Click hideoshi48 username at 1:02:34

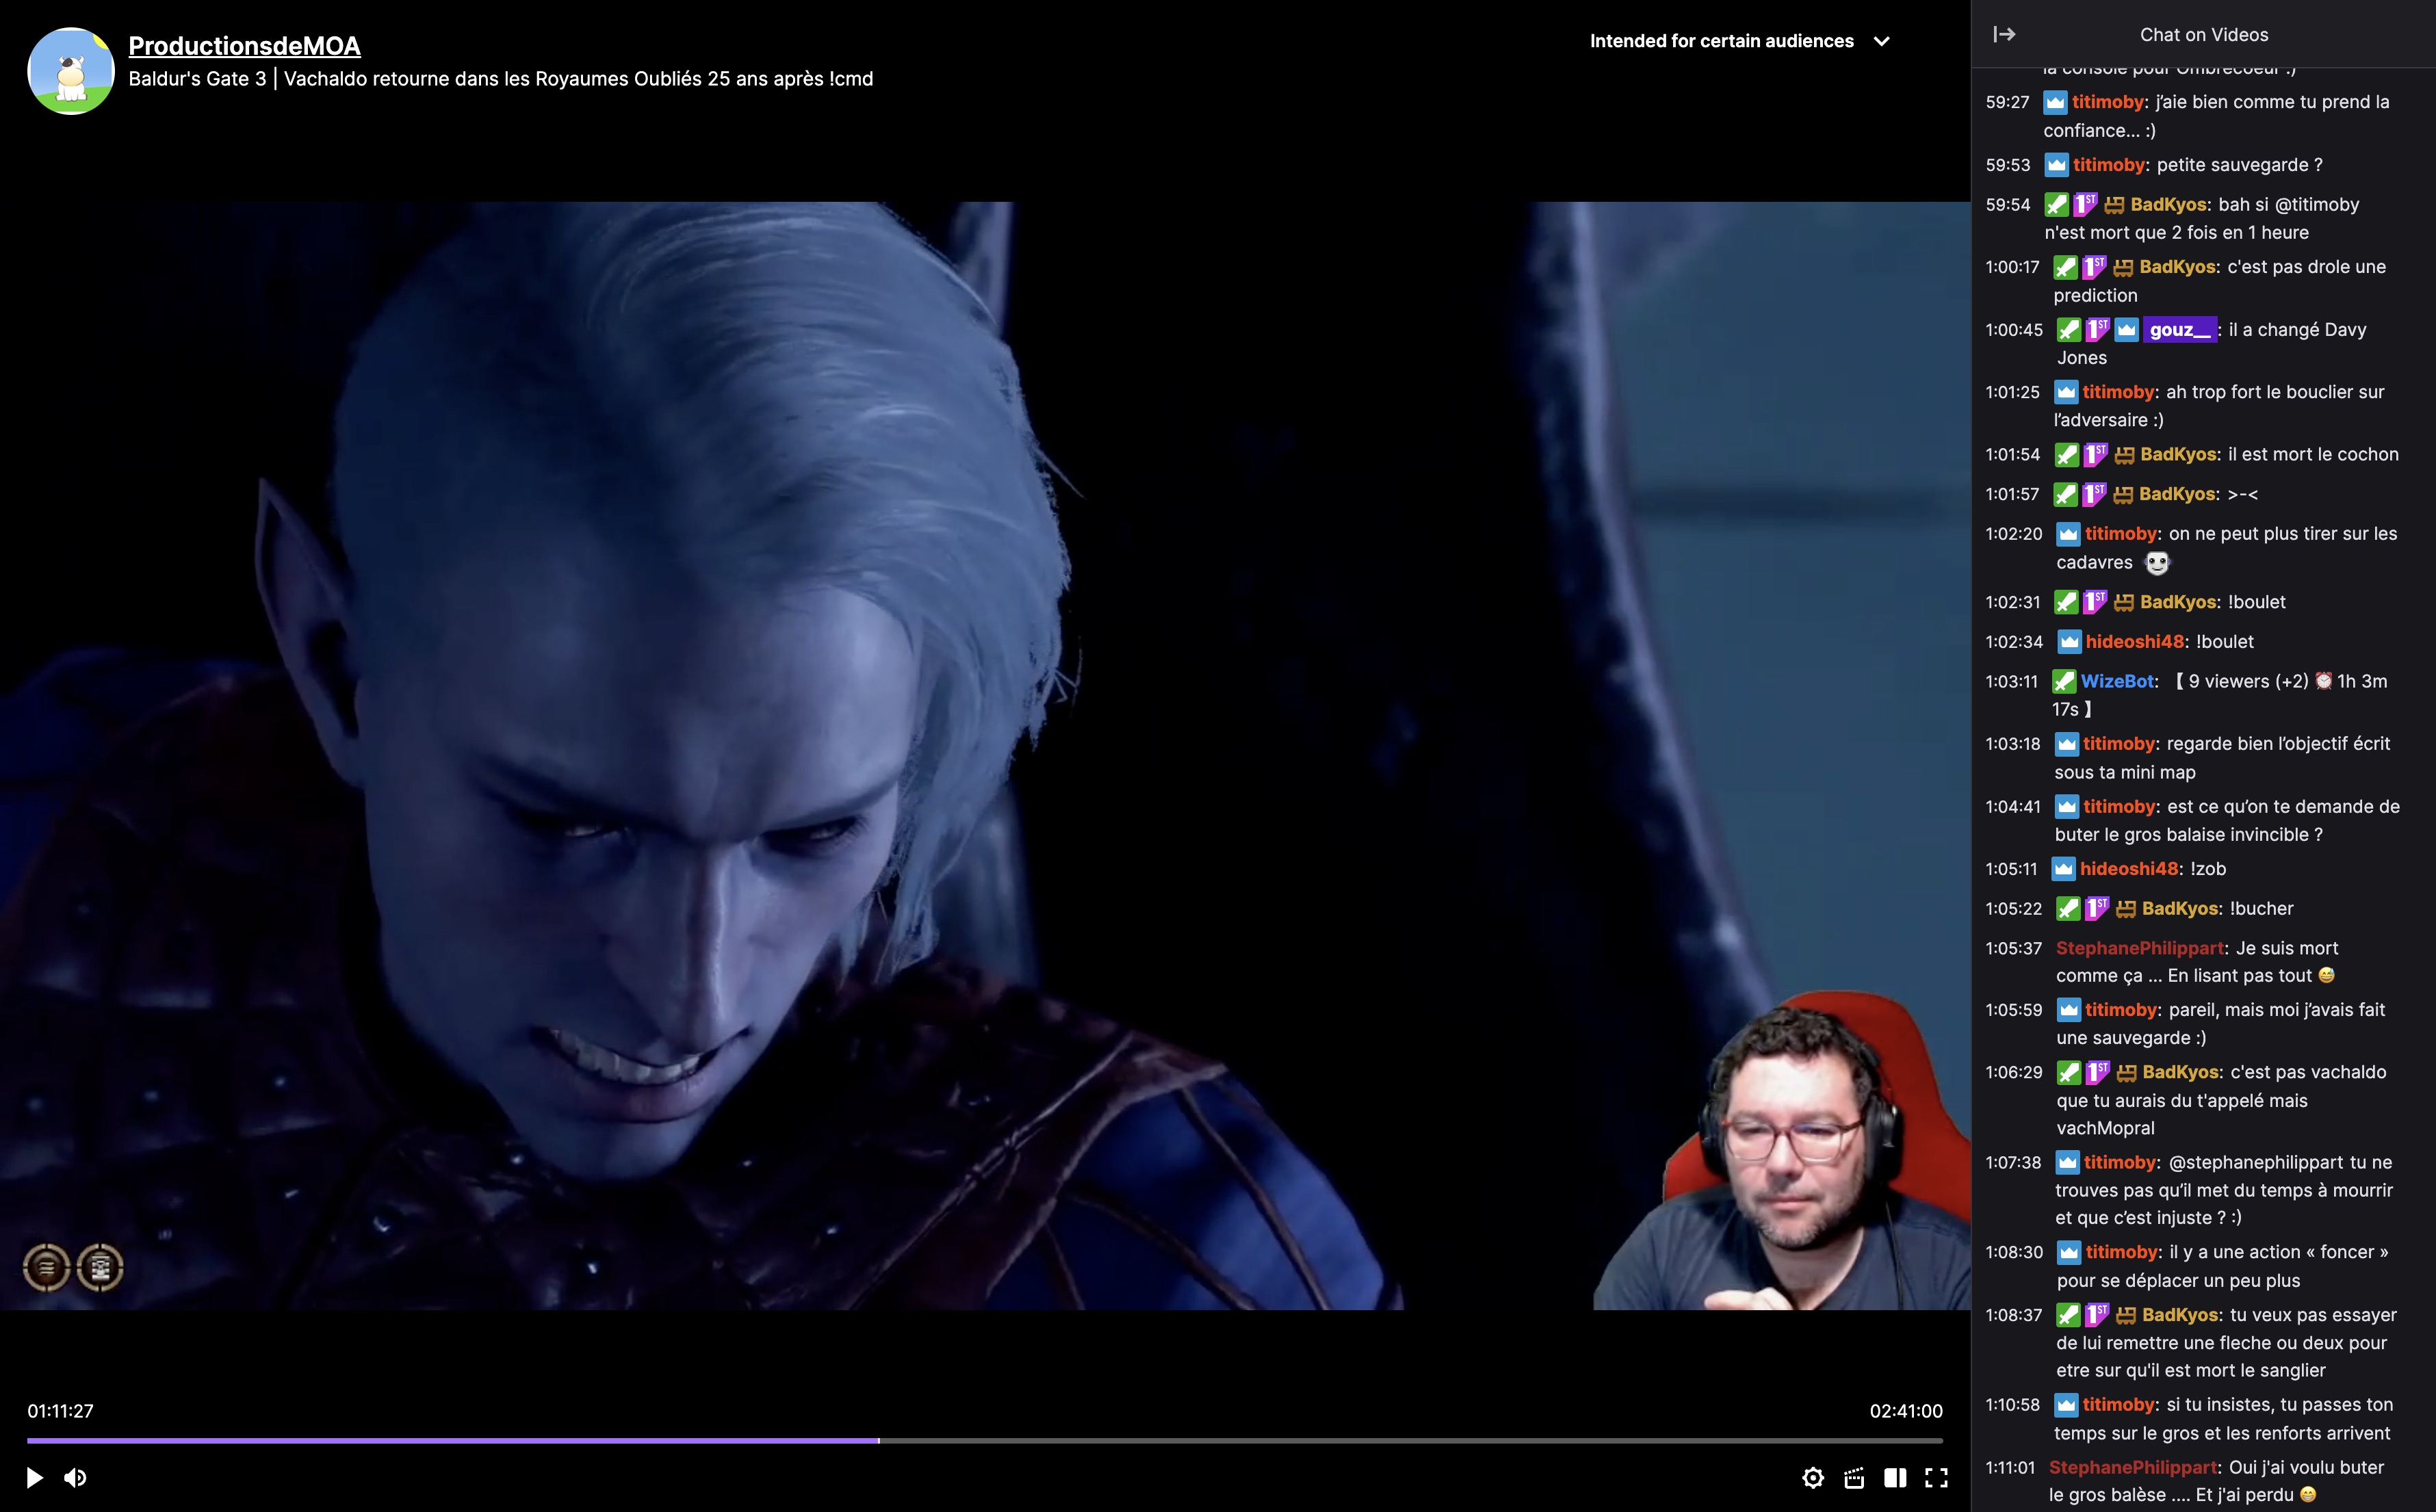pos(2134,642)
